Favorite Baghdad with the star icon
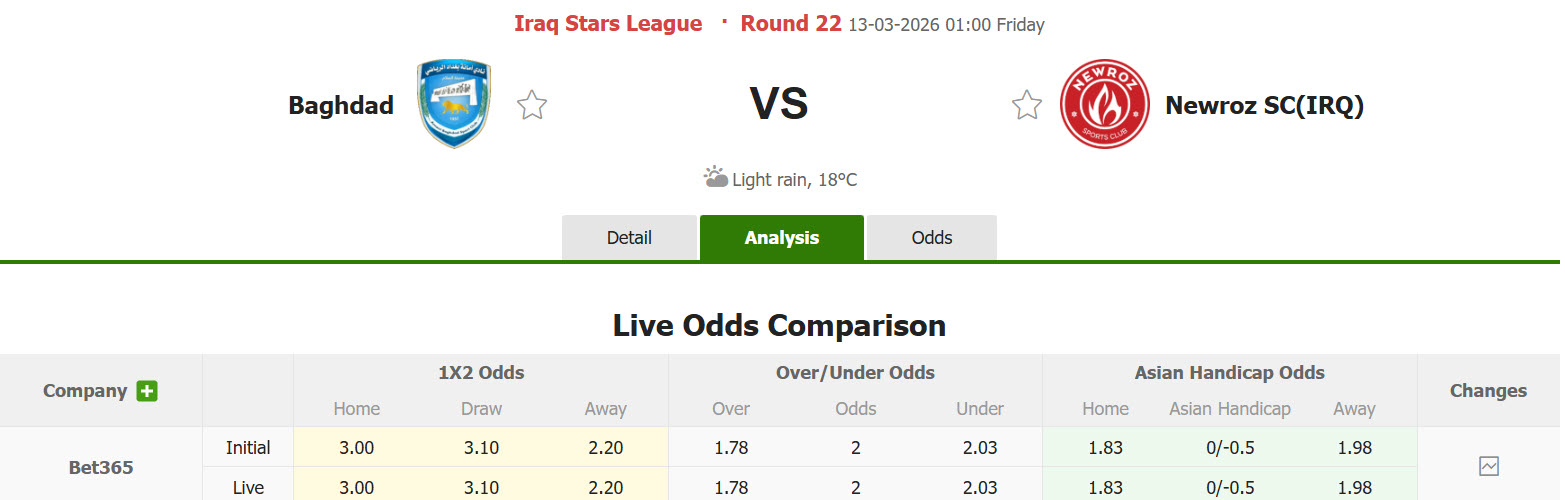The image size is (1565, 500). (532, 105)
